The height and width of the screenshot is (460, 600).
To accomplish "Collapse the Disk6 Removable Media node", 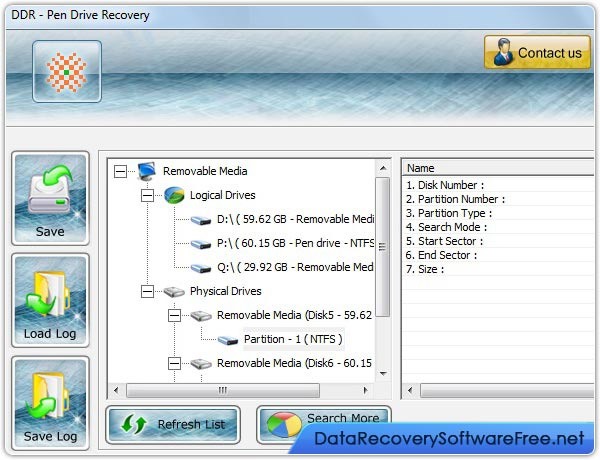I will click(174, 363).
